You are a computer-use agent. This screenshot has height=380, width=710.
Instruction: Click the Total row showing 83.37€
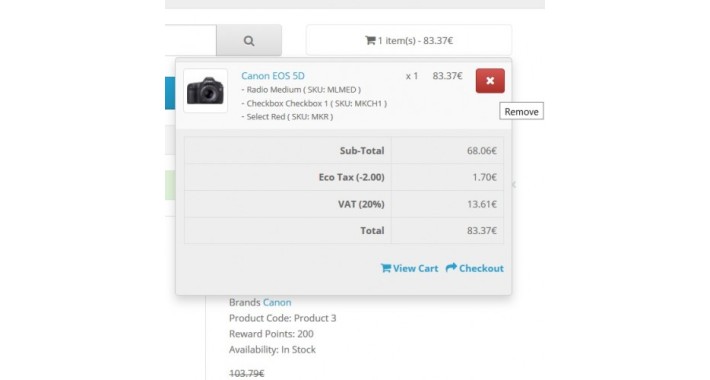[344, 231]
